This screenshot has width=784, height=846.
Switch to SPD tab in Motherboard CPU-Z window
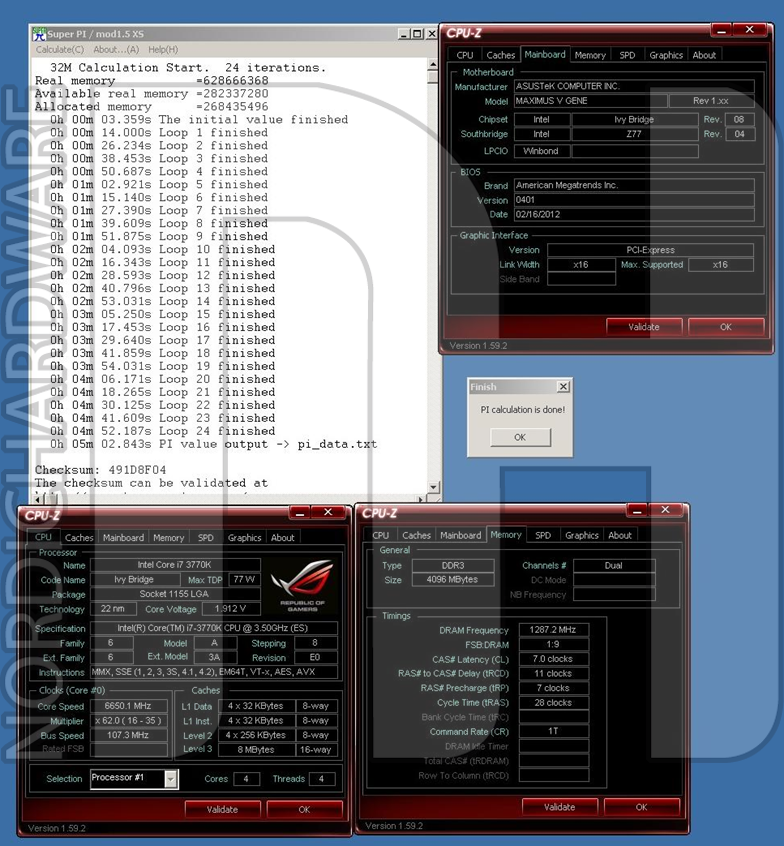(627, 55)
